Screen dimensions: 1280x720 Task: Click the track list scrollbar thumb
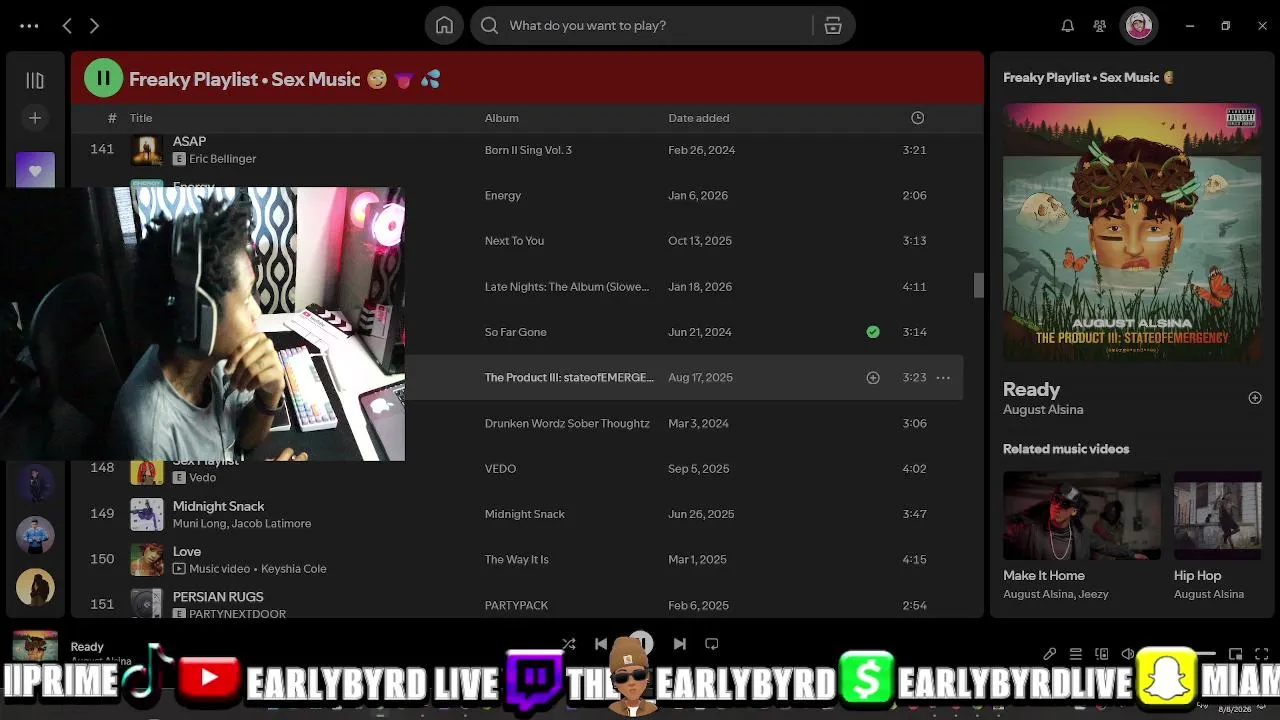click(979, 286)
